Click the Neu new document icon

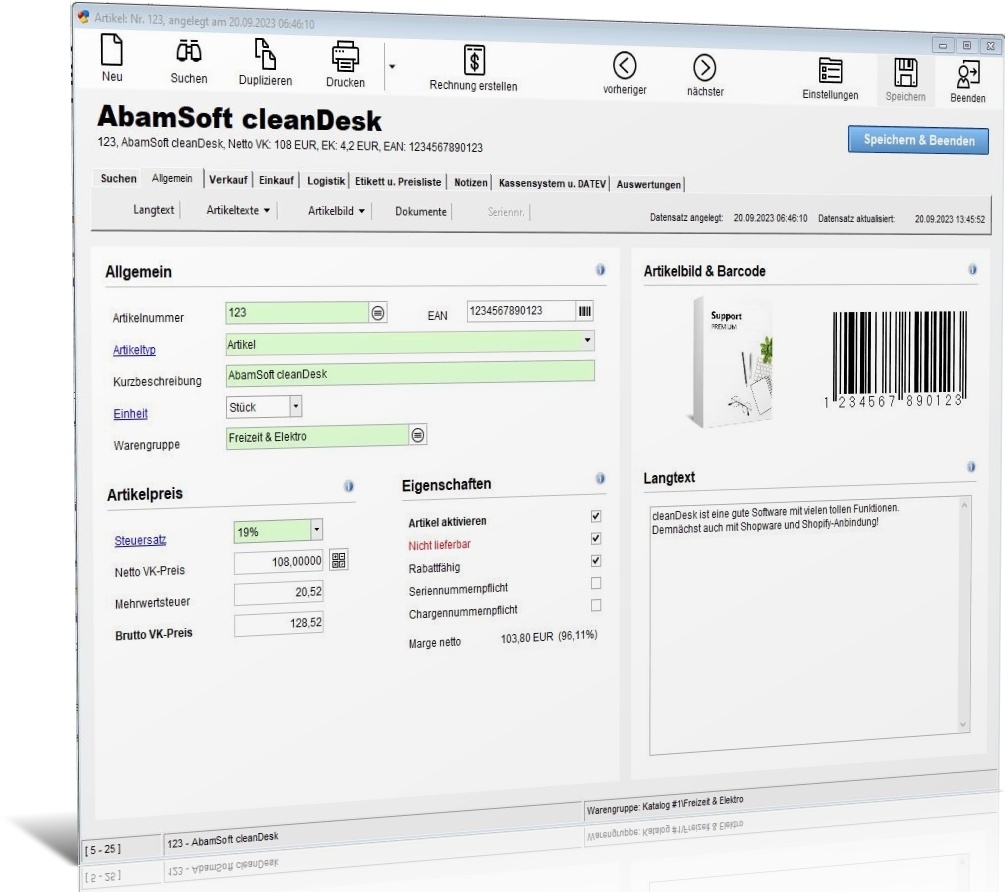112,49
